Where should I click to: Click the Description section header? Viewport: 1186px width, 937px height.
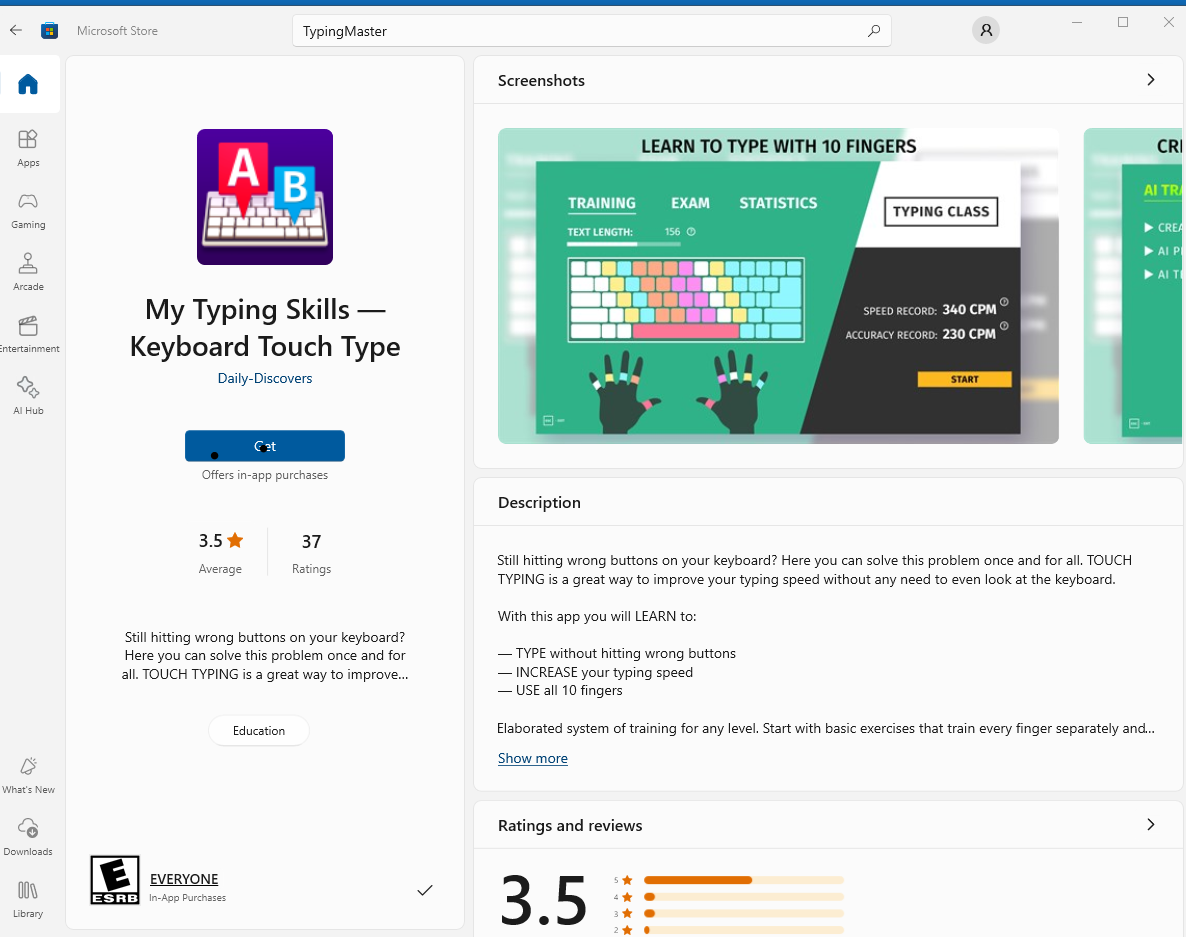tap(539, 502)
